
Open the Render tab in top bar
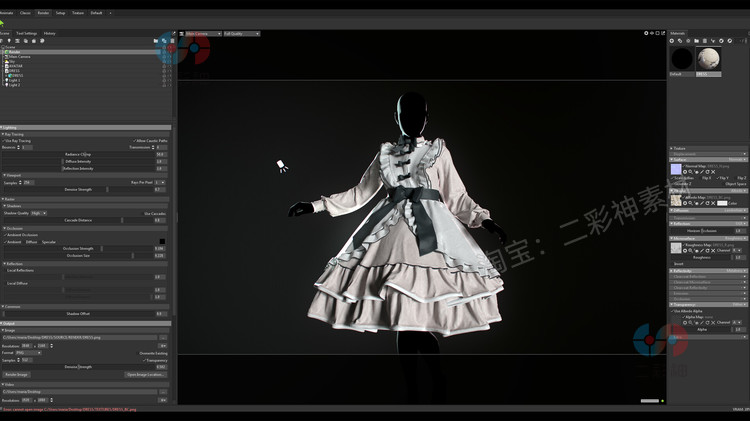pos(44,13)
